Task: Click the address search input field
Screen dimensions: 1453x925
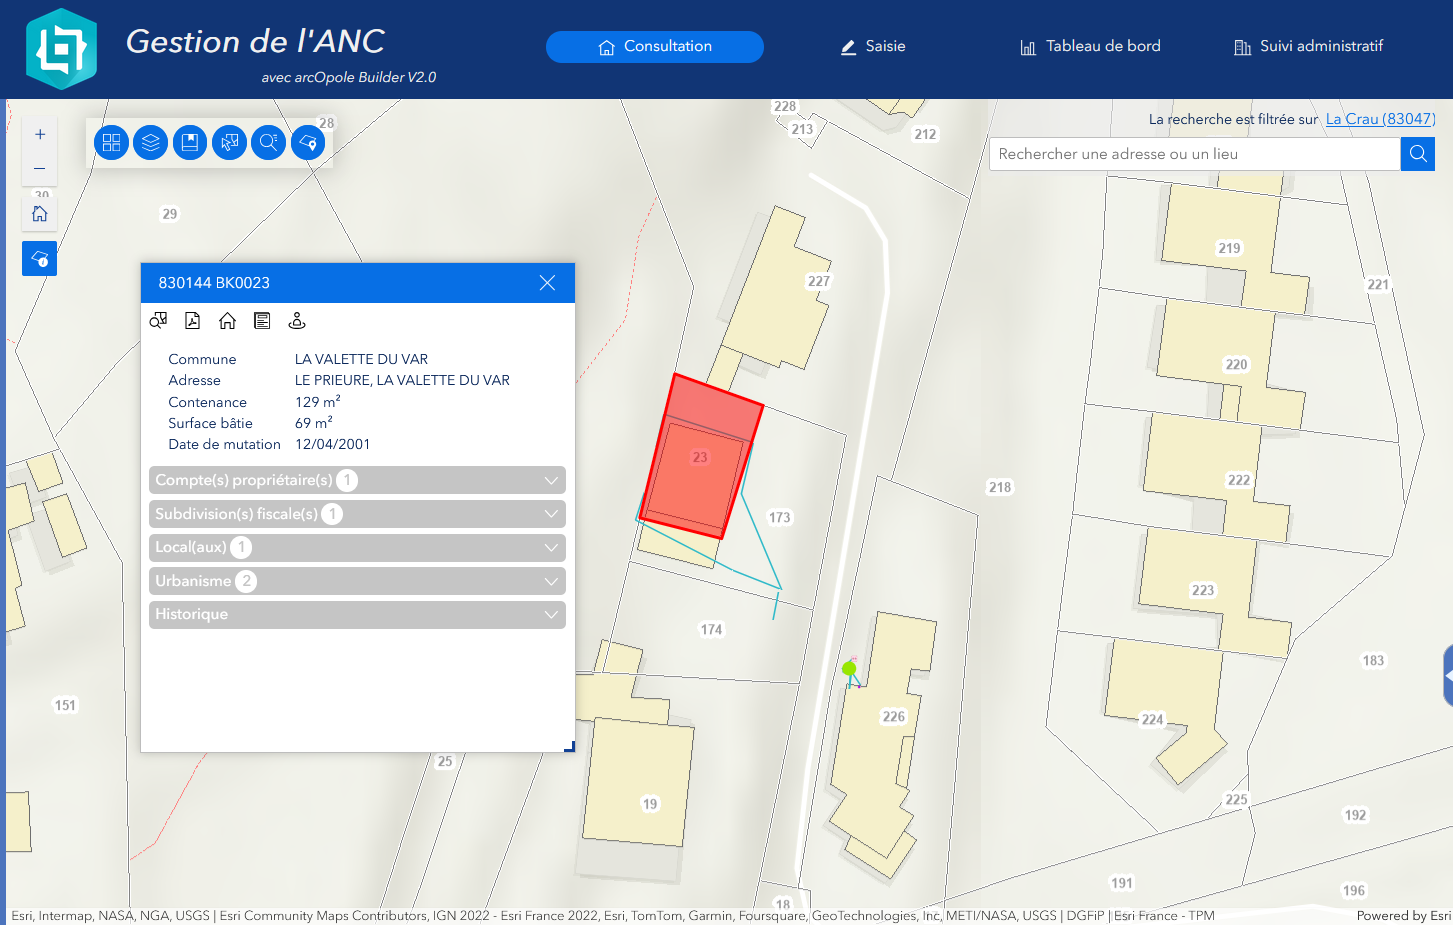Action: 1194,154
